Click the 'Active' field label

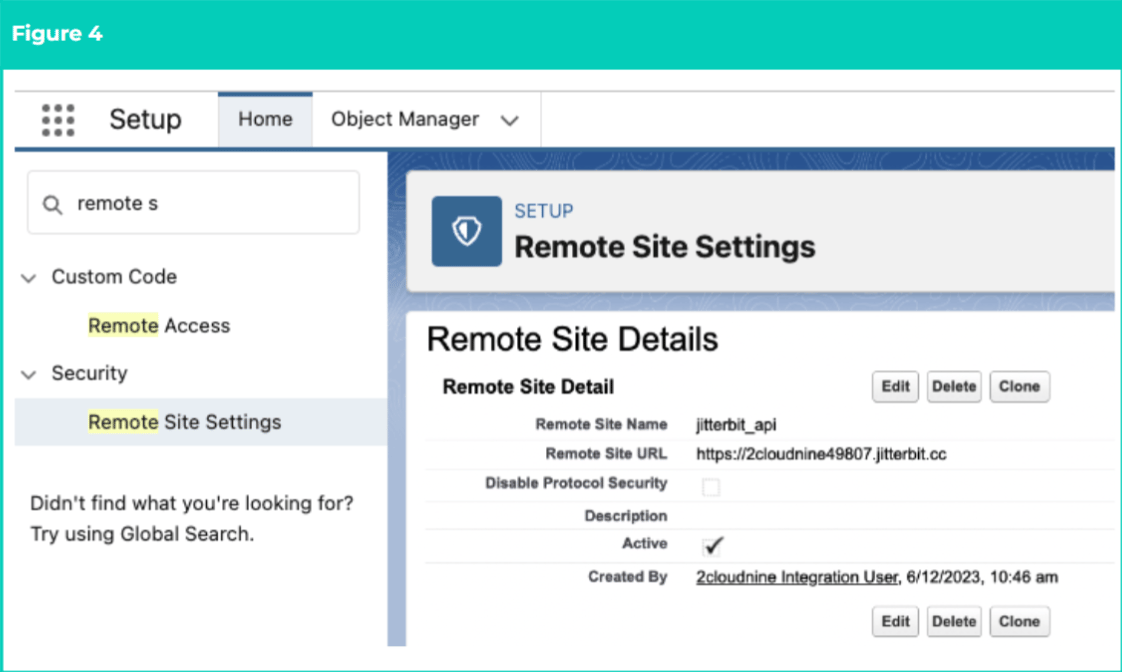tap(645, 544)
